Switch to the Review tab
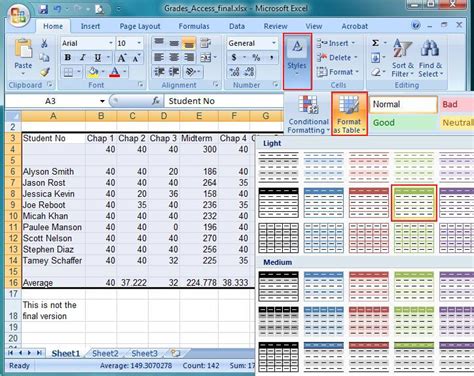474x376 pixels. [x=275, y=26]
